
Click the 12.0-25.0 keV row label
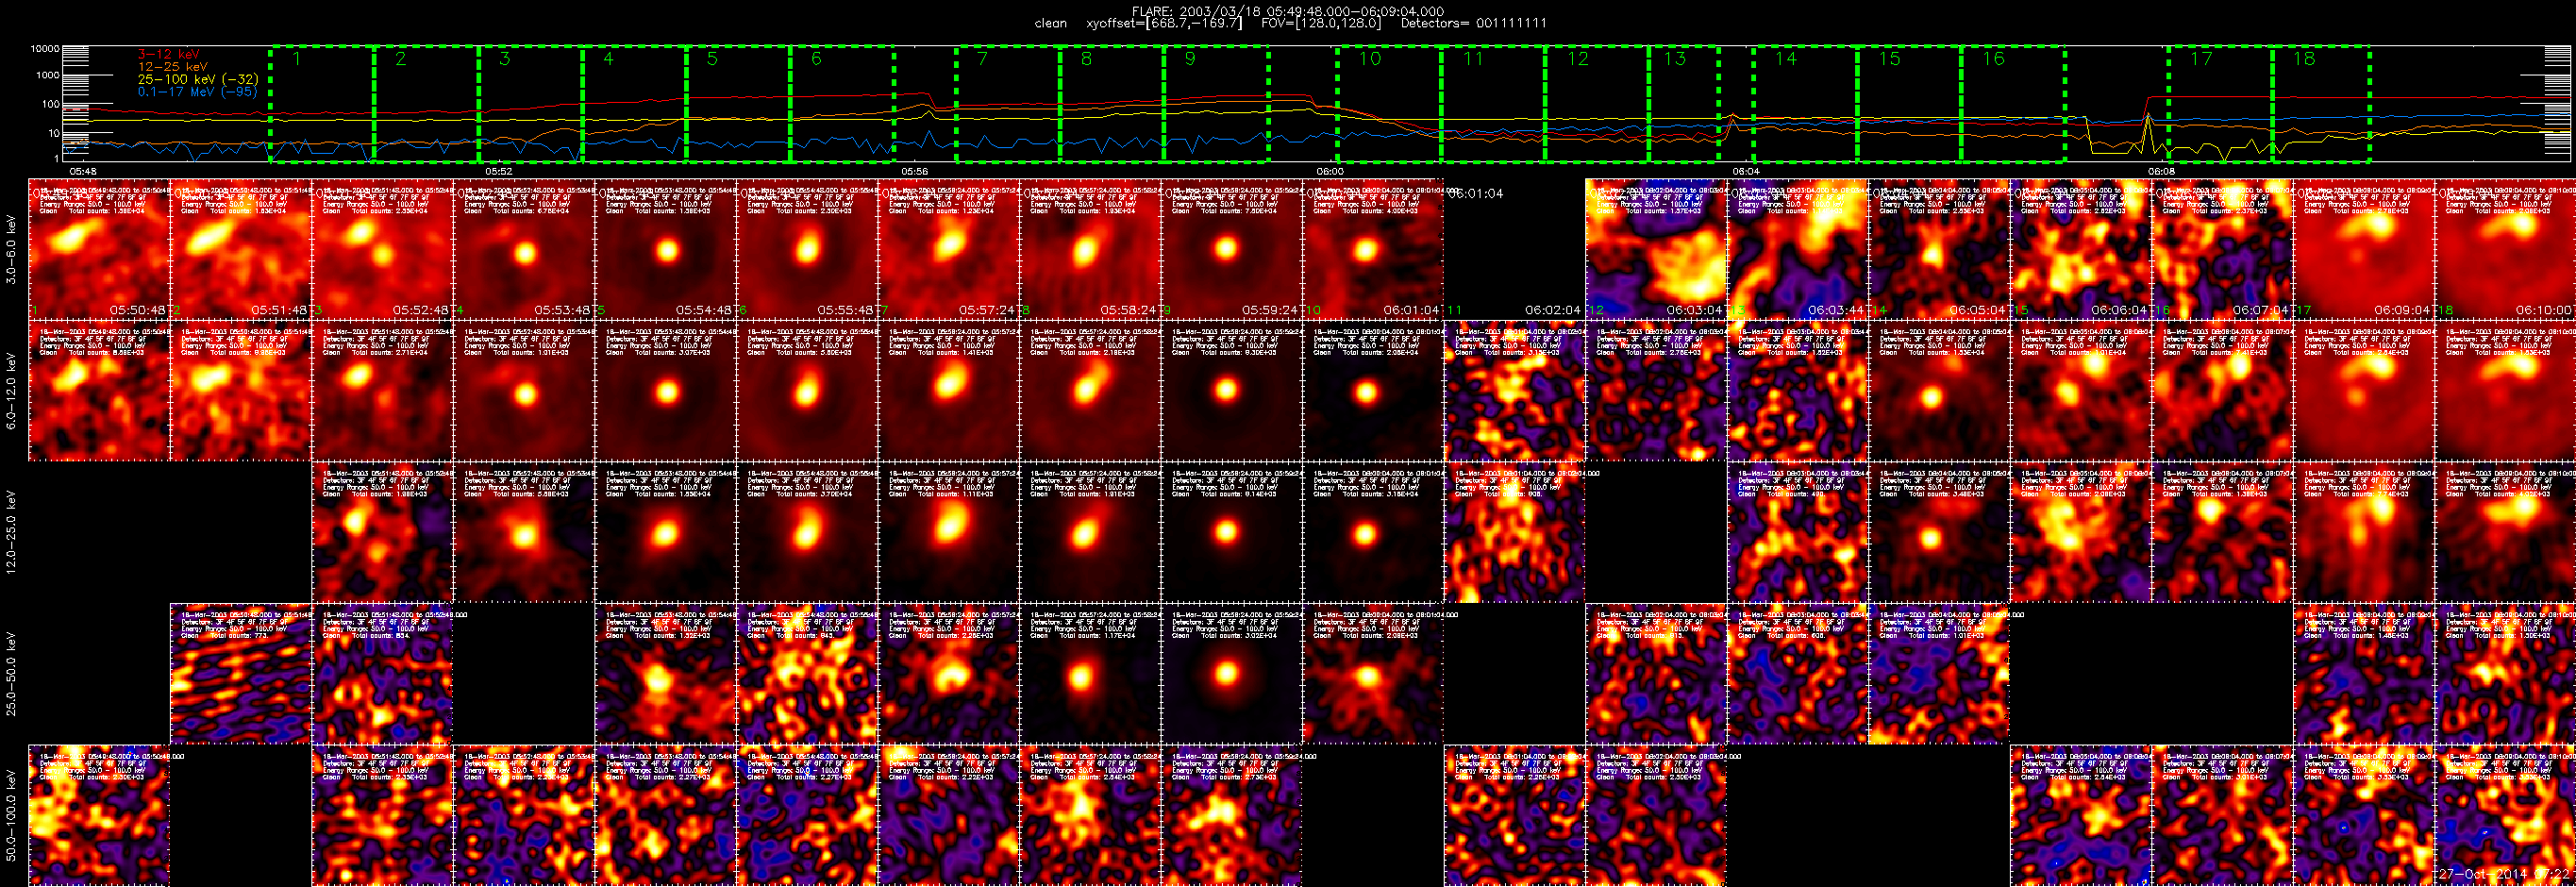[11, 532]
